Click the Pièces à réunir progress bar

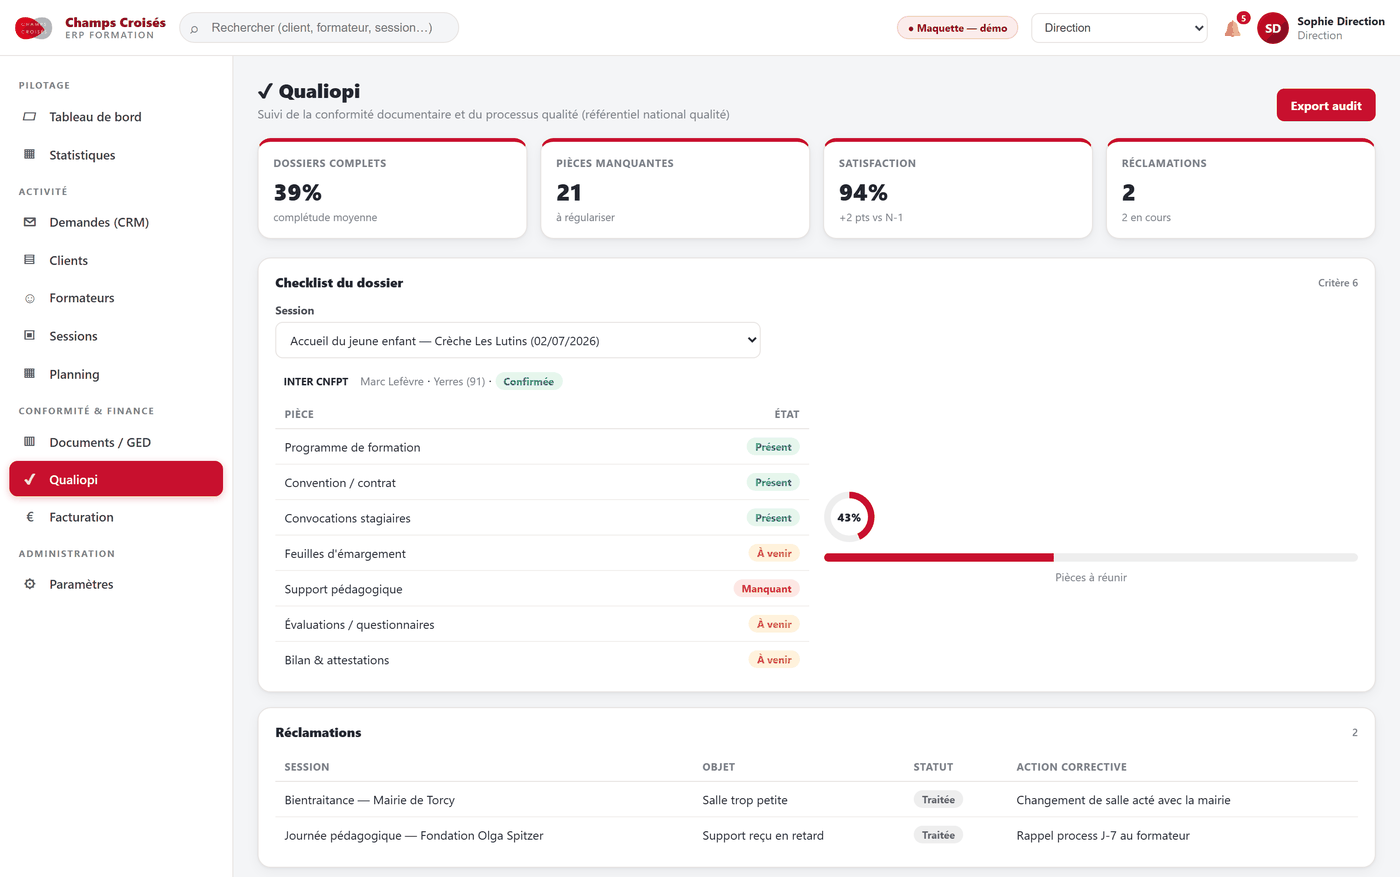point(1091,557)
